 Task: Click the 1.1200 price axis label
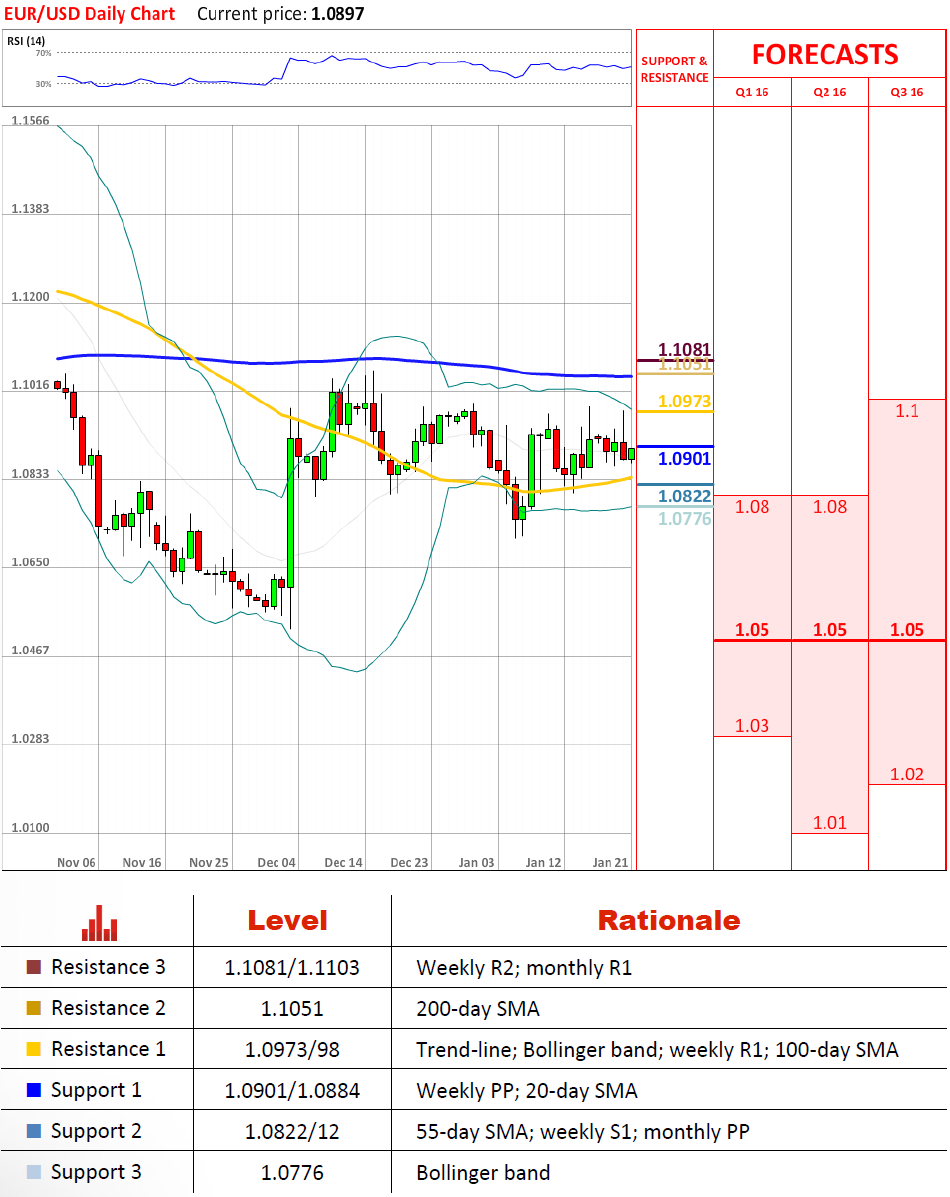(x=31, y=297)
